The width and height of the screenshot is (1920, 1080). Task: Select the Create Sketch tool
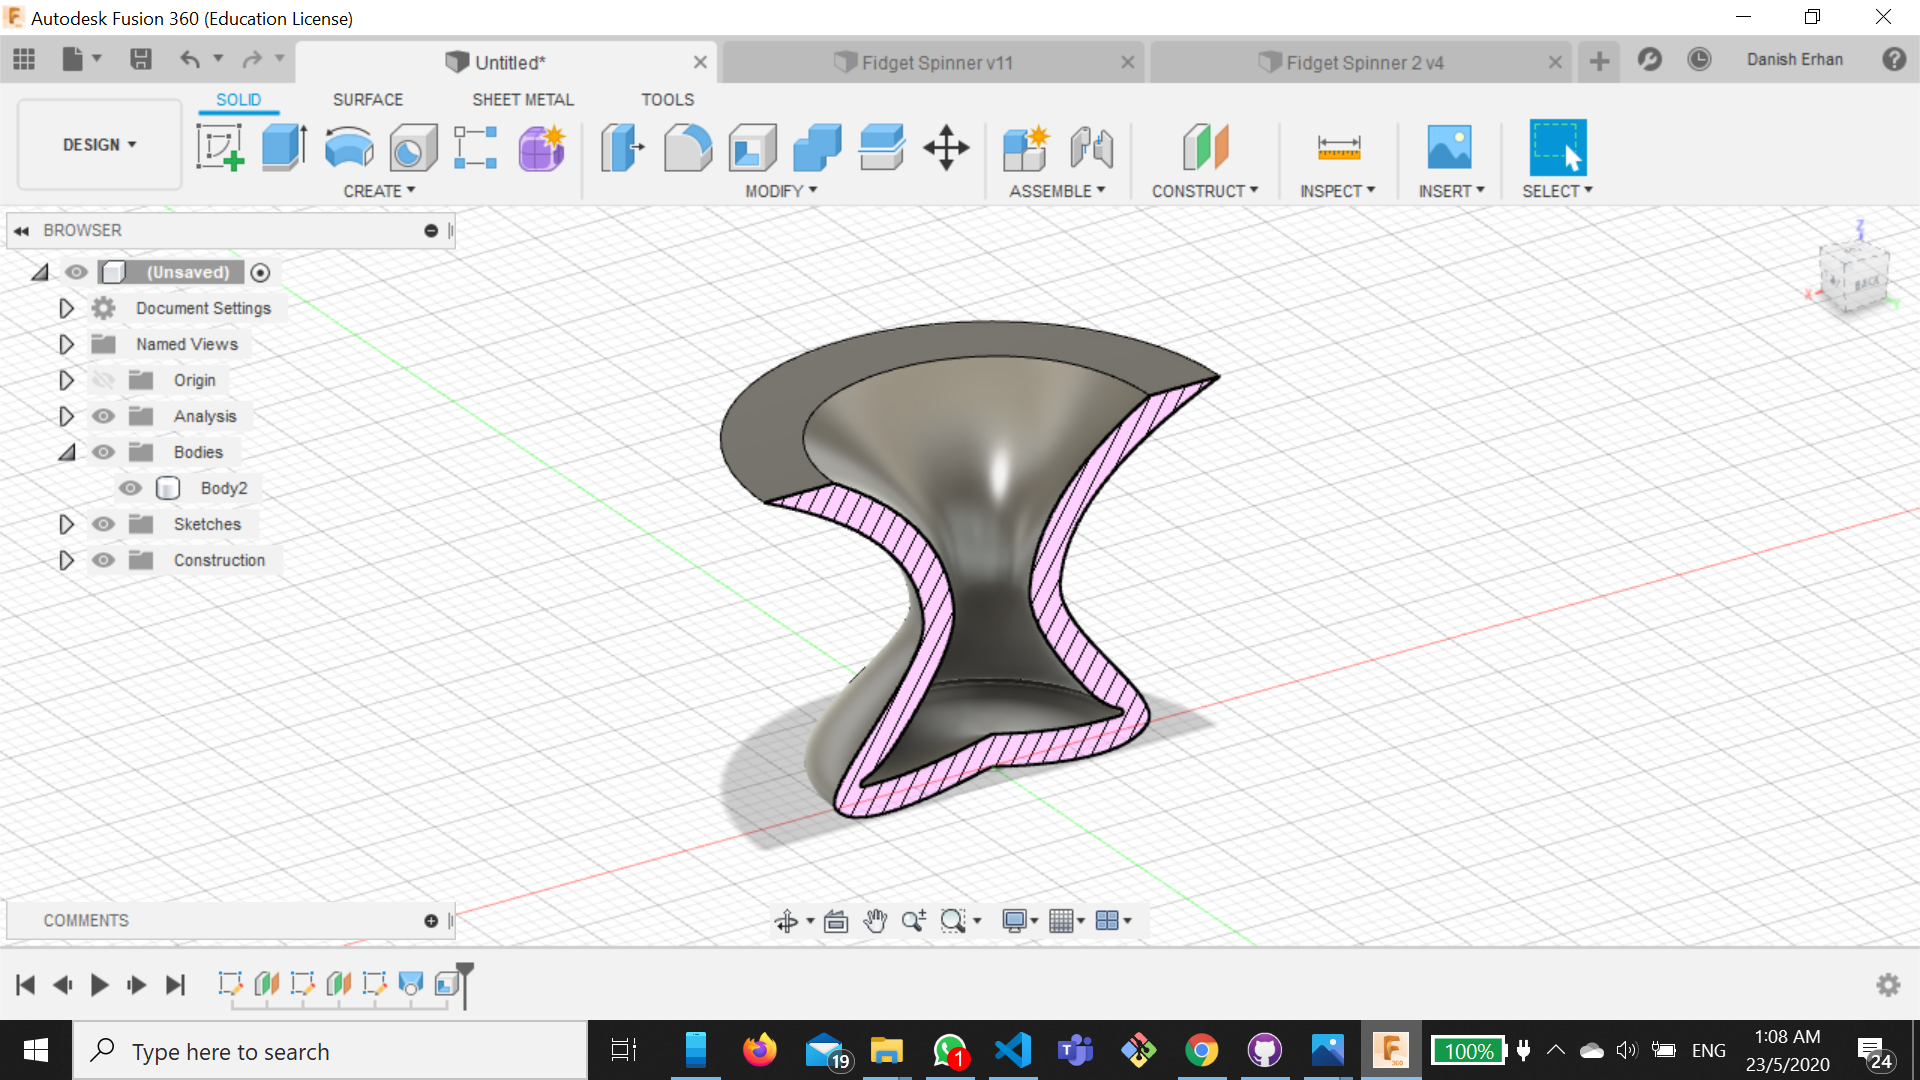[220, 147]
